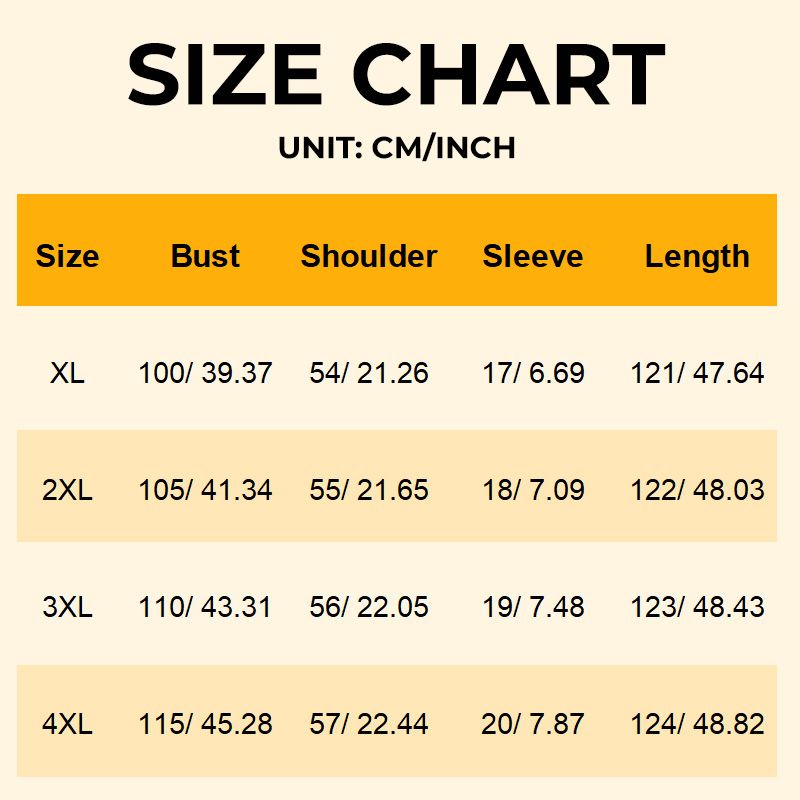Click the 3XL shoulder value 56/ 22.05
Viewport: 800px width, 800px height.
[369, 607]
